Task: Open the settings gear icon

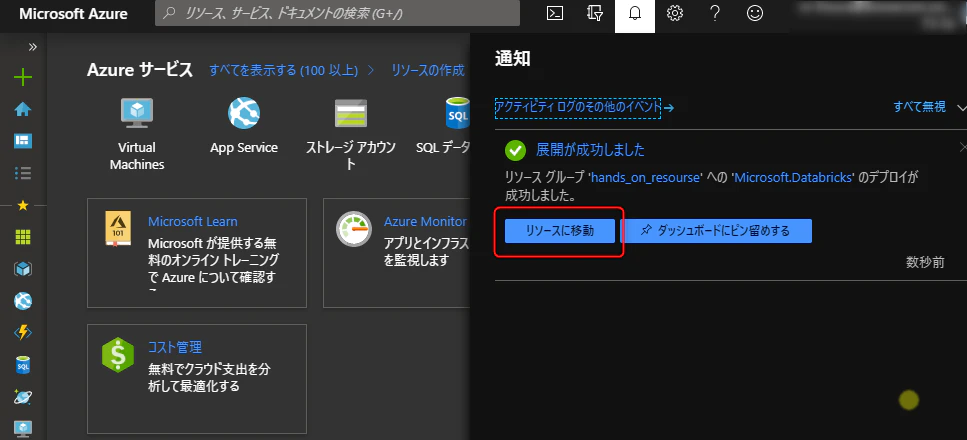Action: (x=675, y=14)
